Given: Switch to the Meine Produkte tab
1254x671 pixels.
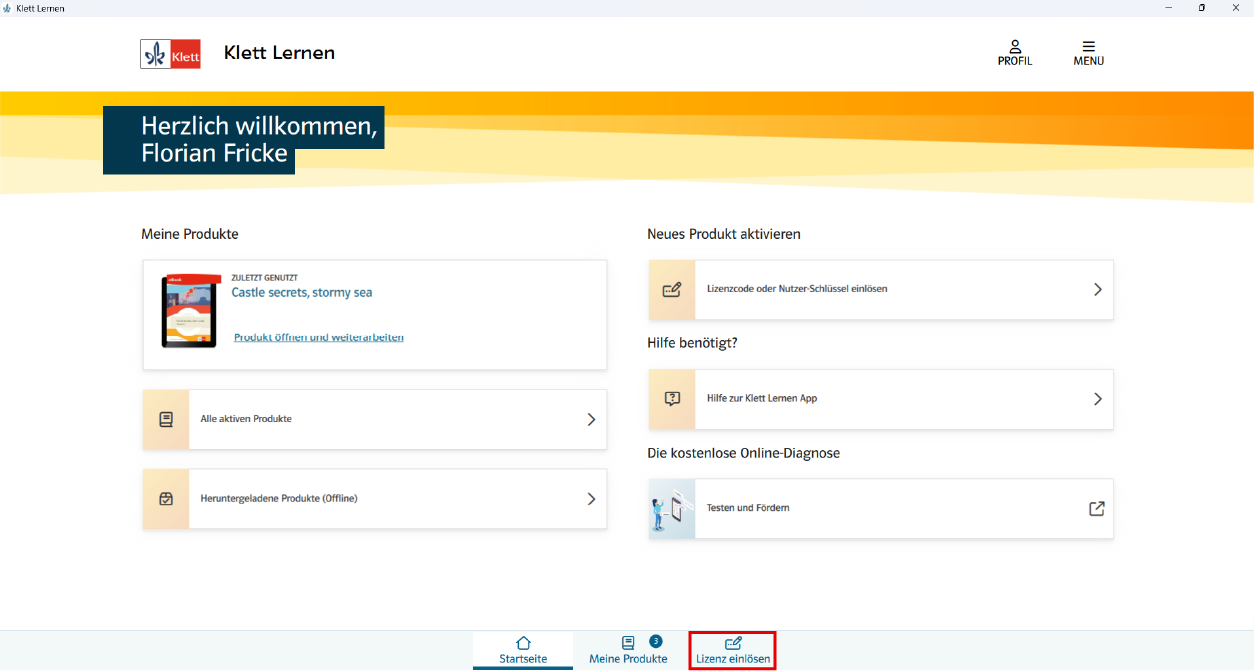Looking at the screenshot, I should (x=628, y=650).
